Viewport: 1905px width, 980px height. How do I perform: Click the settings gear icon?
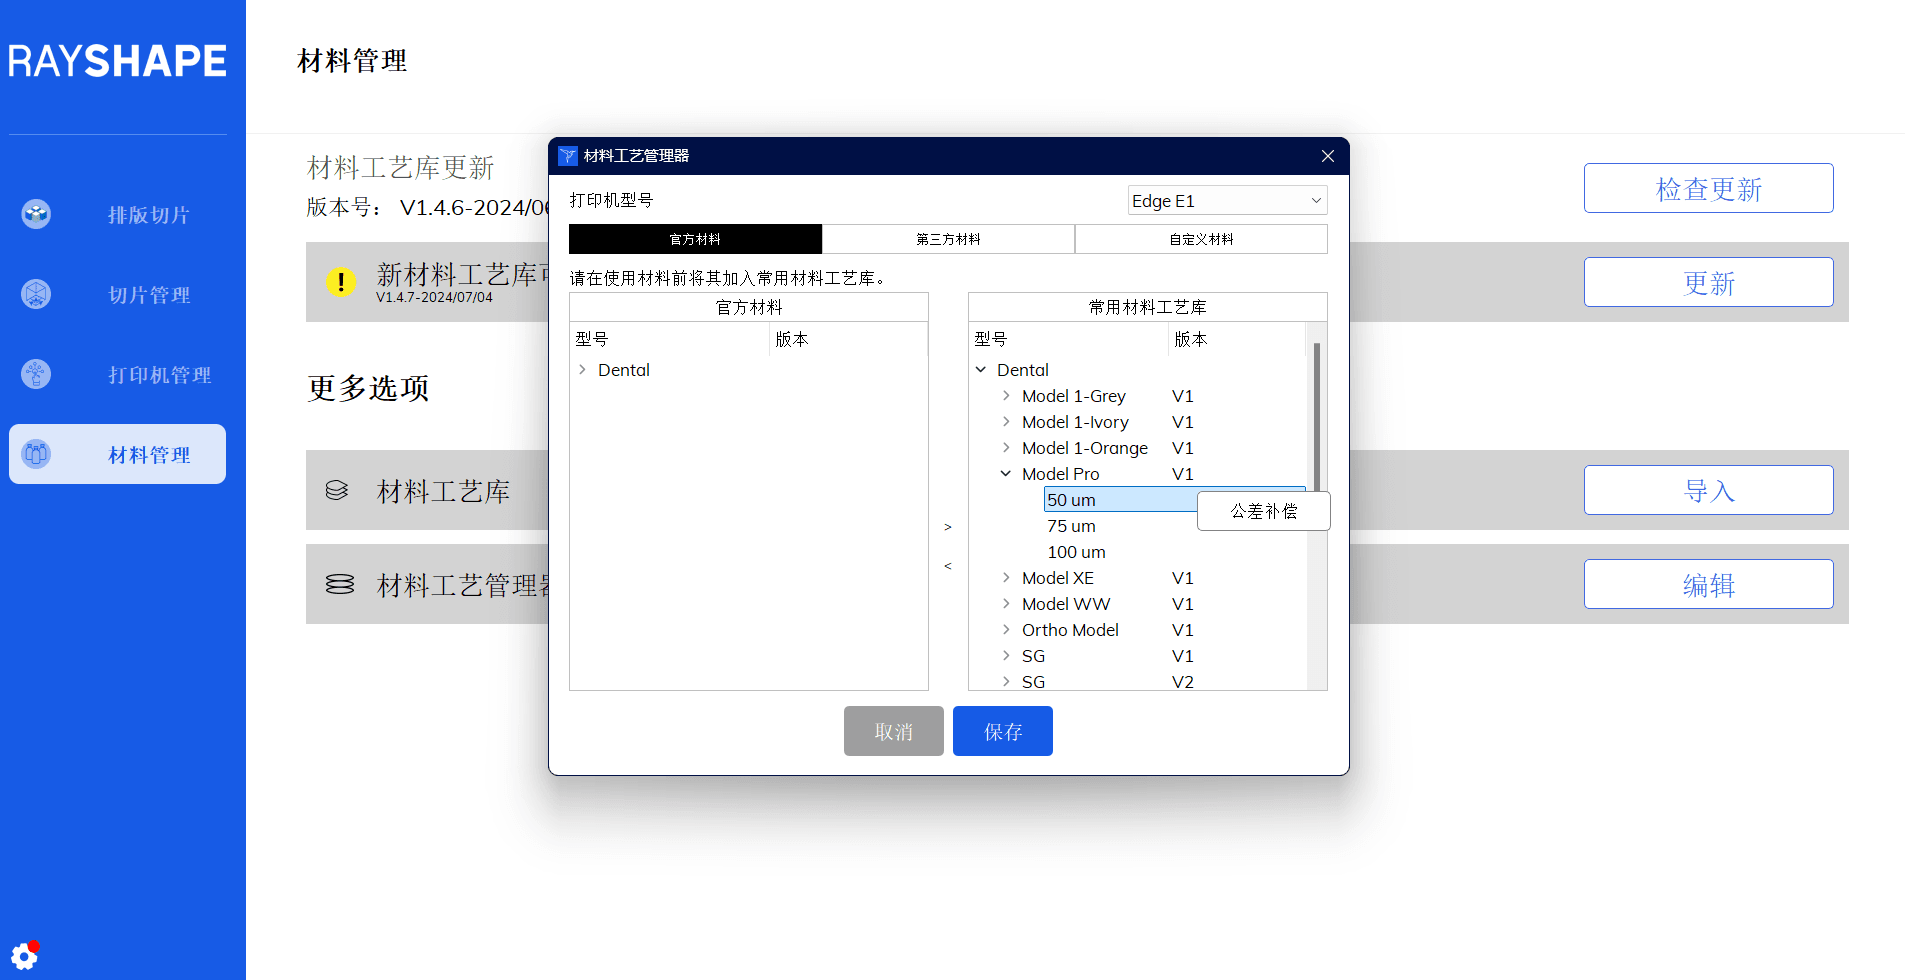tap(24, 956)
